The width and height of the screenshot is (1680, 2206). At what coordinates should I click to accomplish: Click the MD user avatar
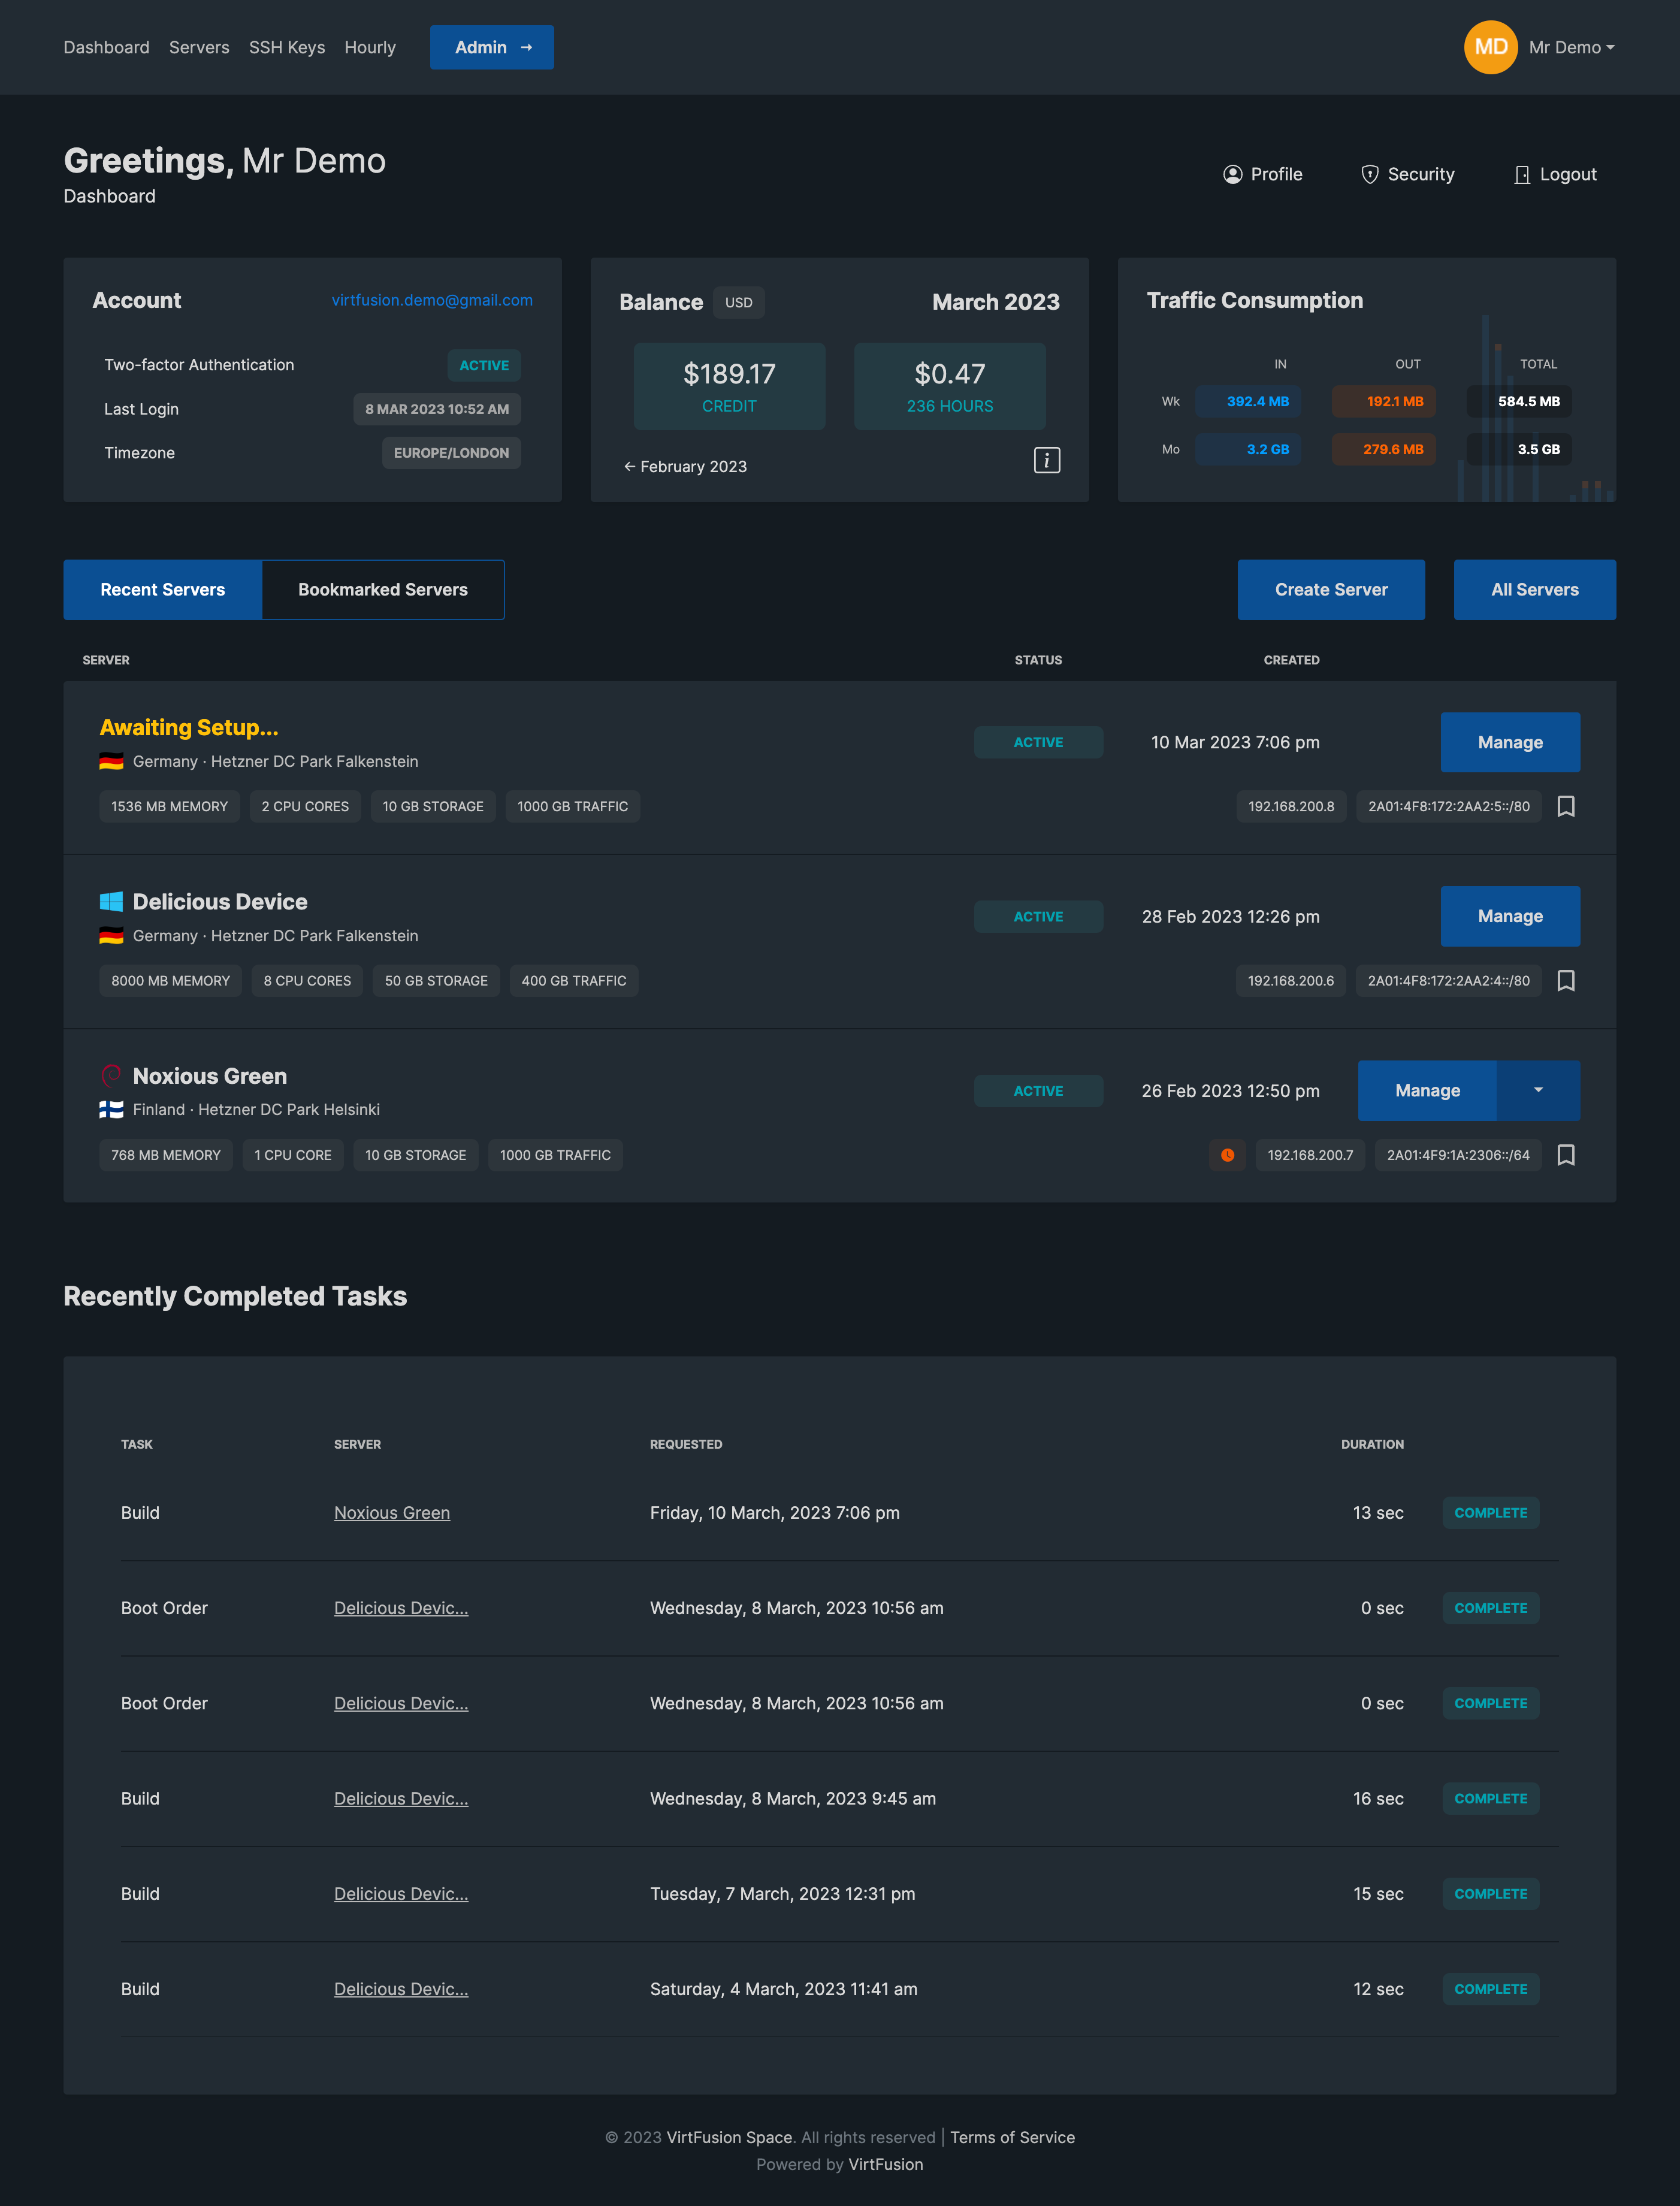(1490, 47)
